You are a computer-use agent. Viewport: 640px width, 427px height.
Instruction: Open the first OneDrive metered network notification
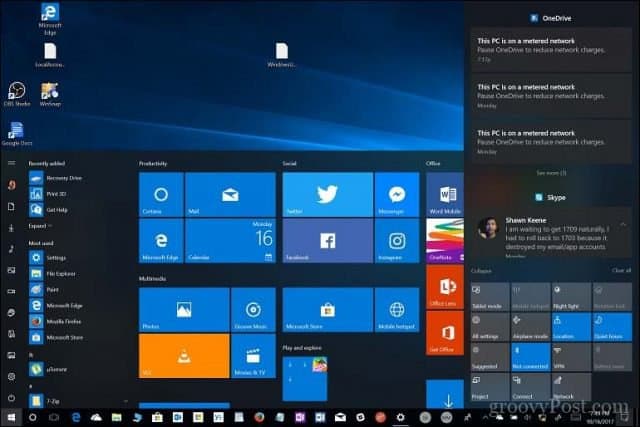click(x=551, y=50)
